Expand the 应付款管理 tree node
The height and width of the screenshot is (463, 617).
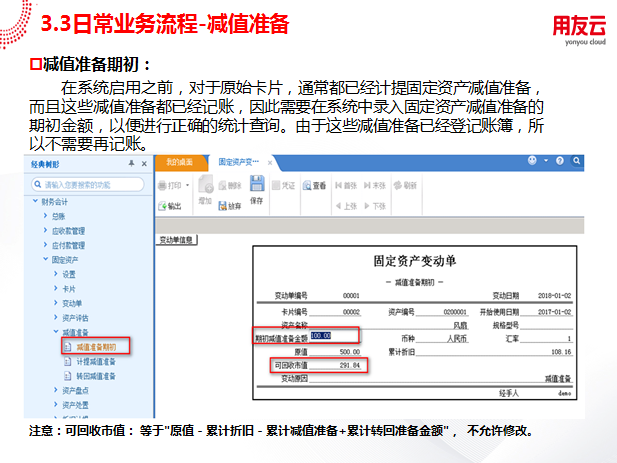click(x=45, y=245)
